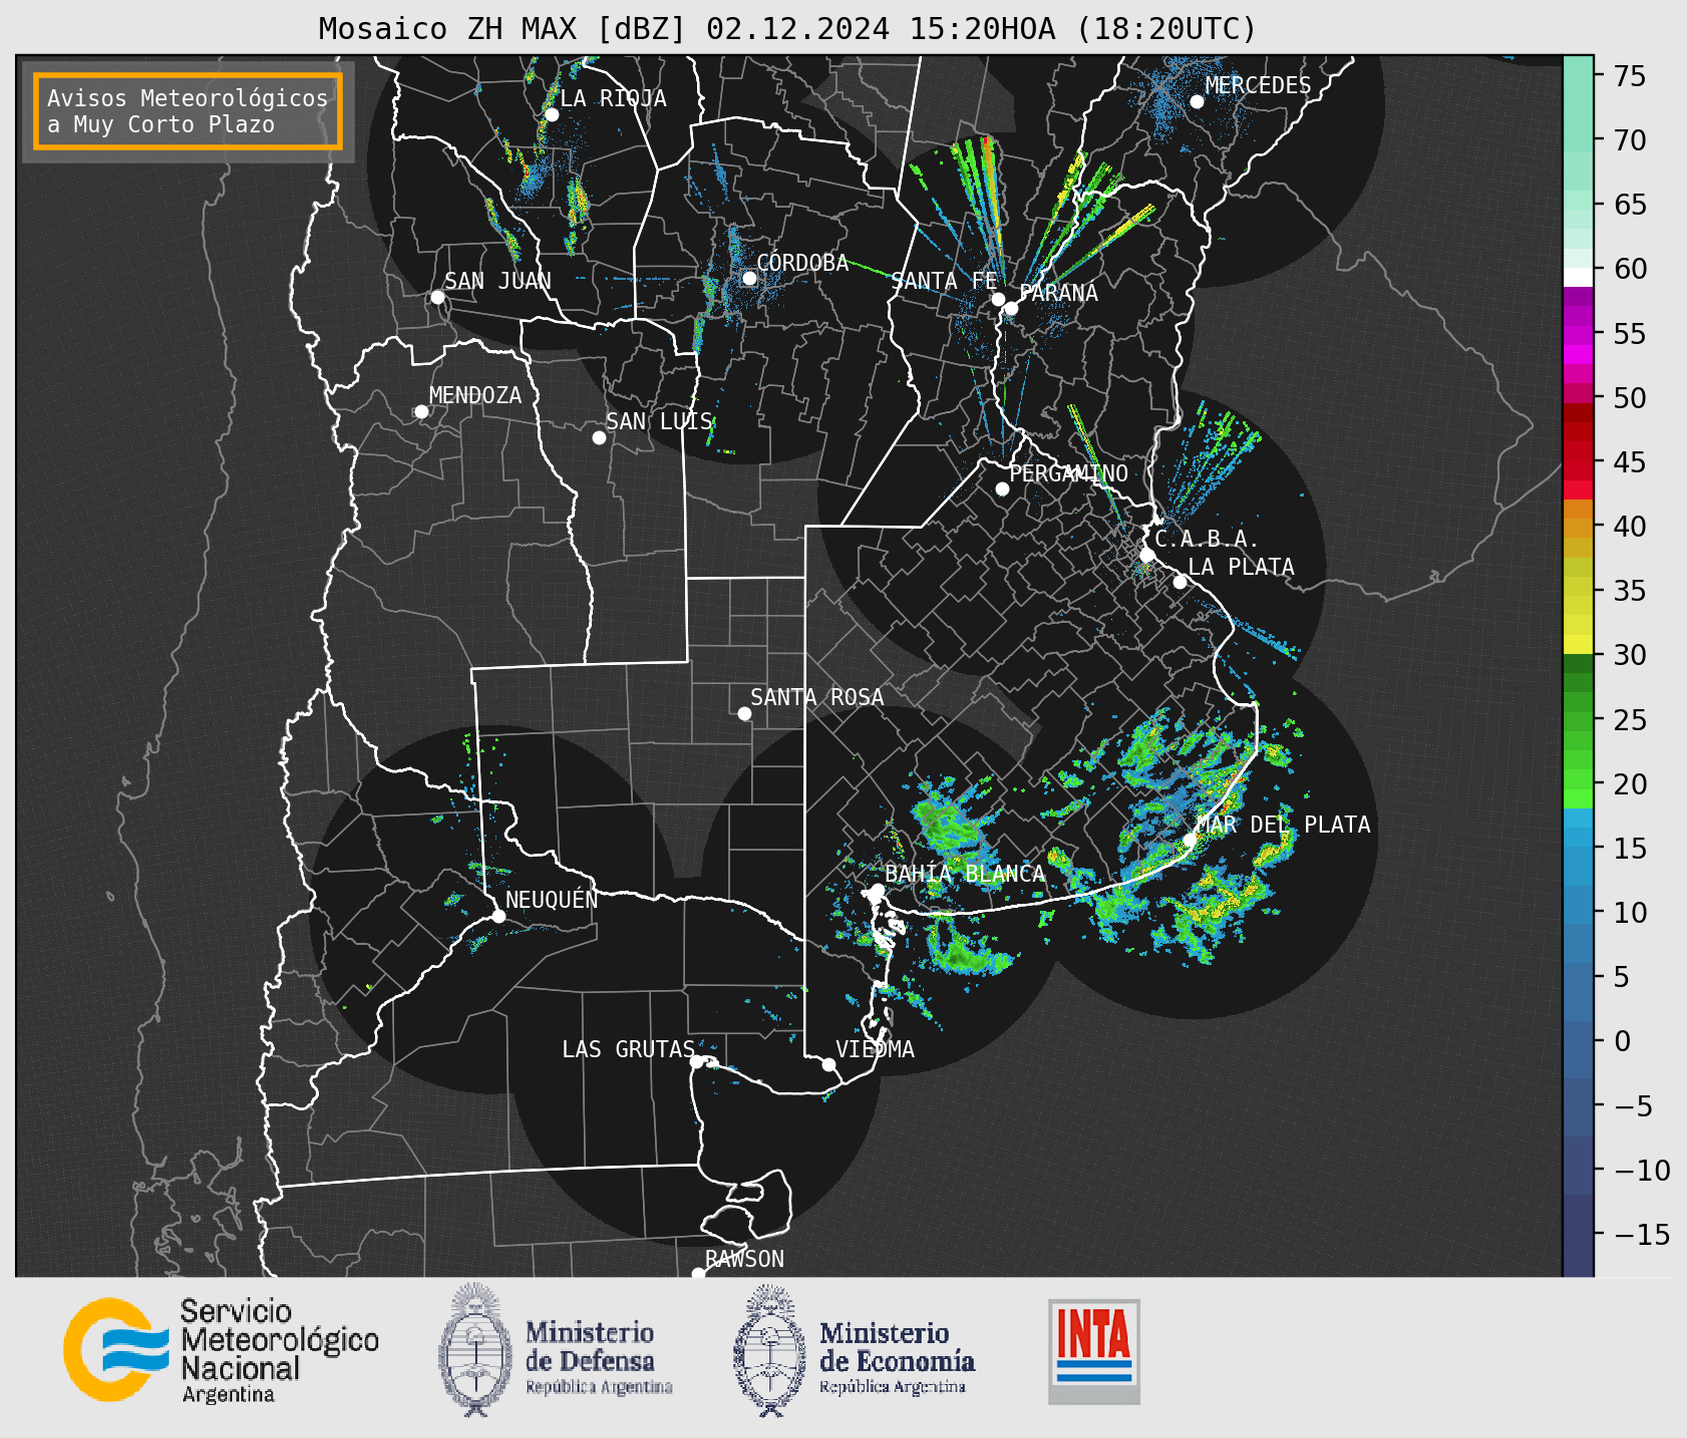The width and height of the screenshot is (1687, 1438).
Task: Click the Viedma city marker dot
Action: tap(829, 1064)
